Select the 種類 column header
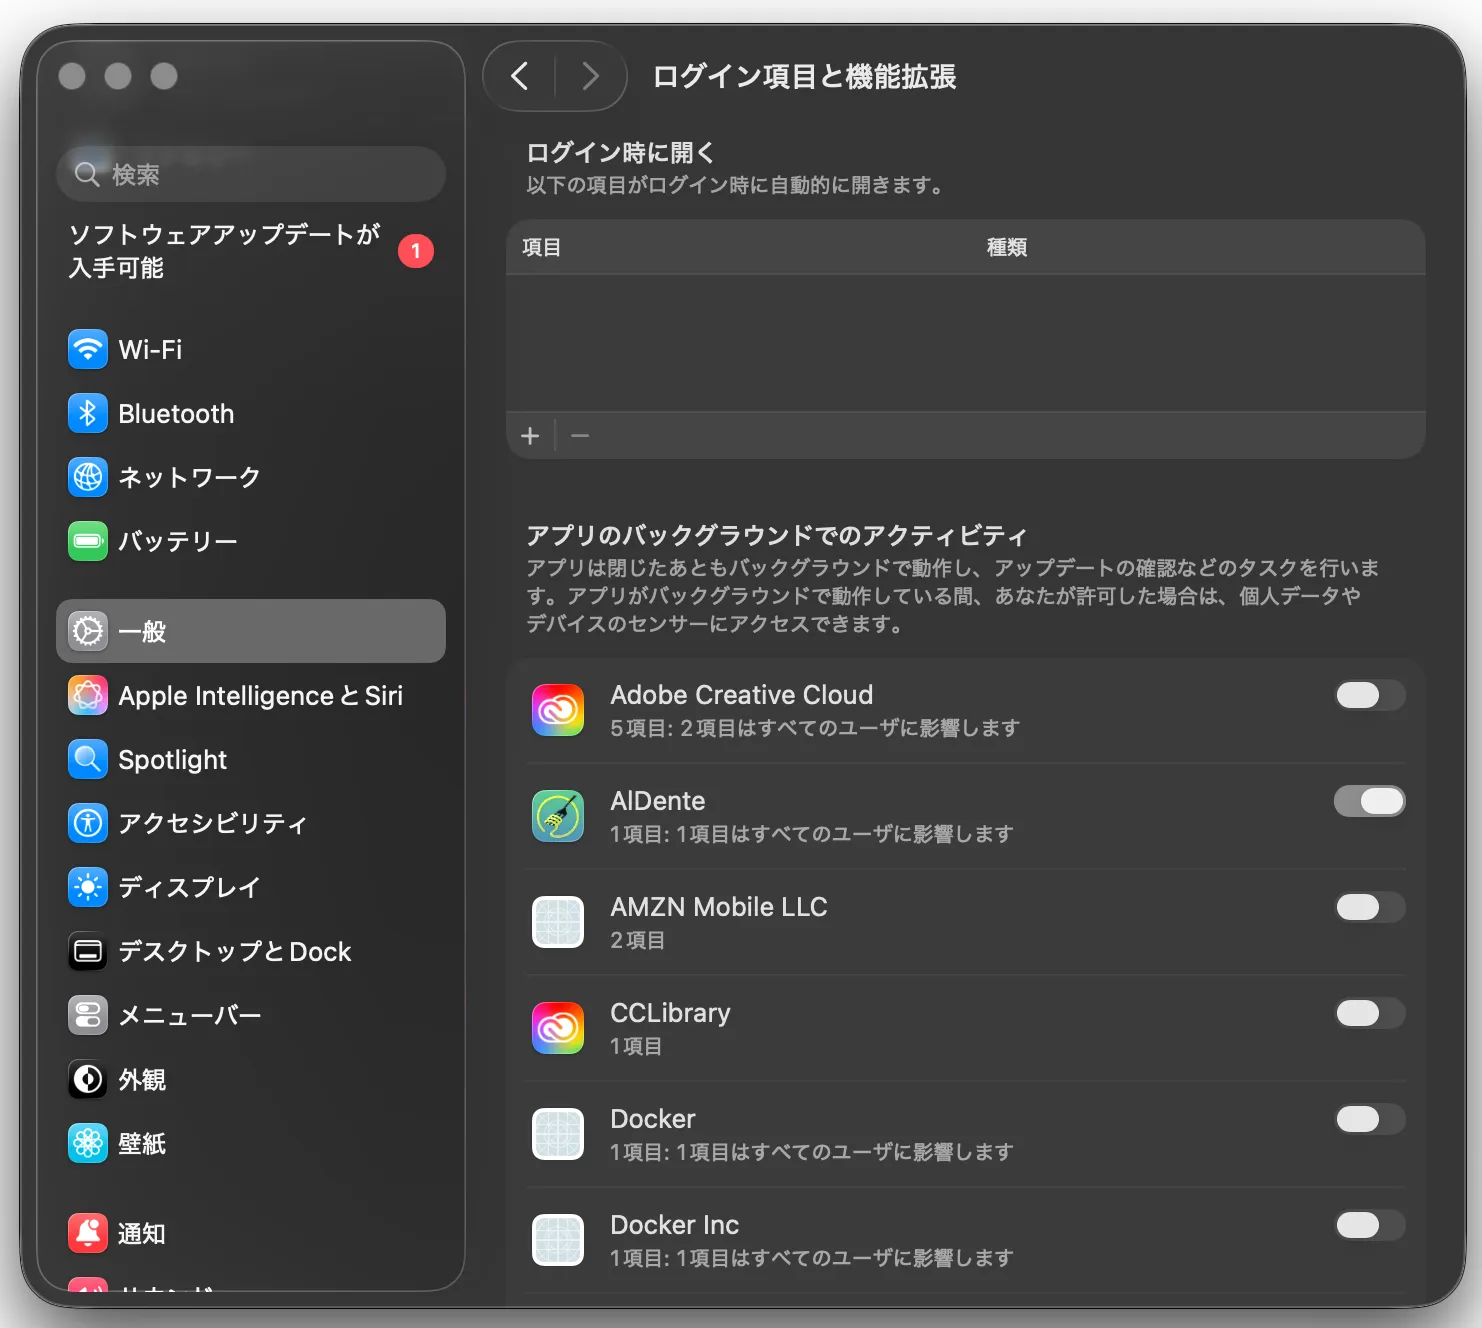1482x1328 pixels. click(1008, 247)
